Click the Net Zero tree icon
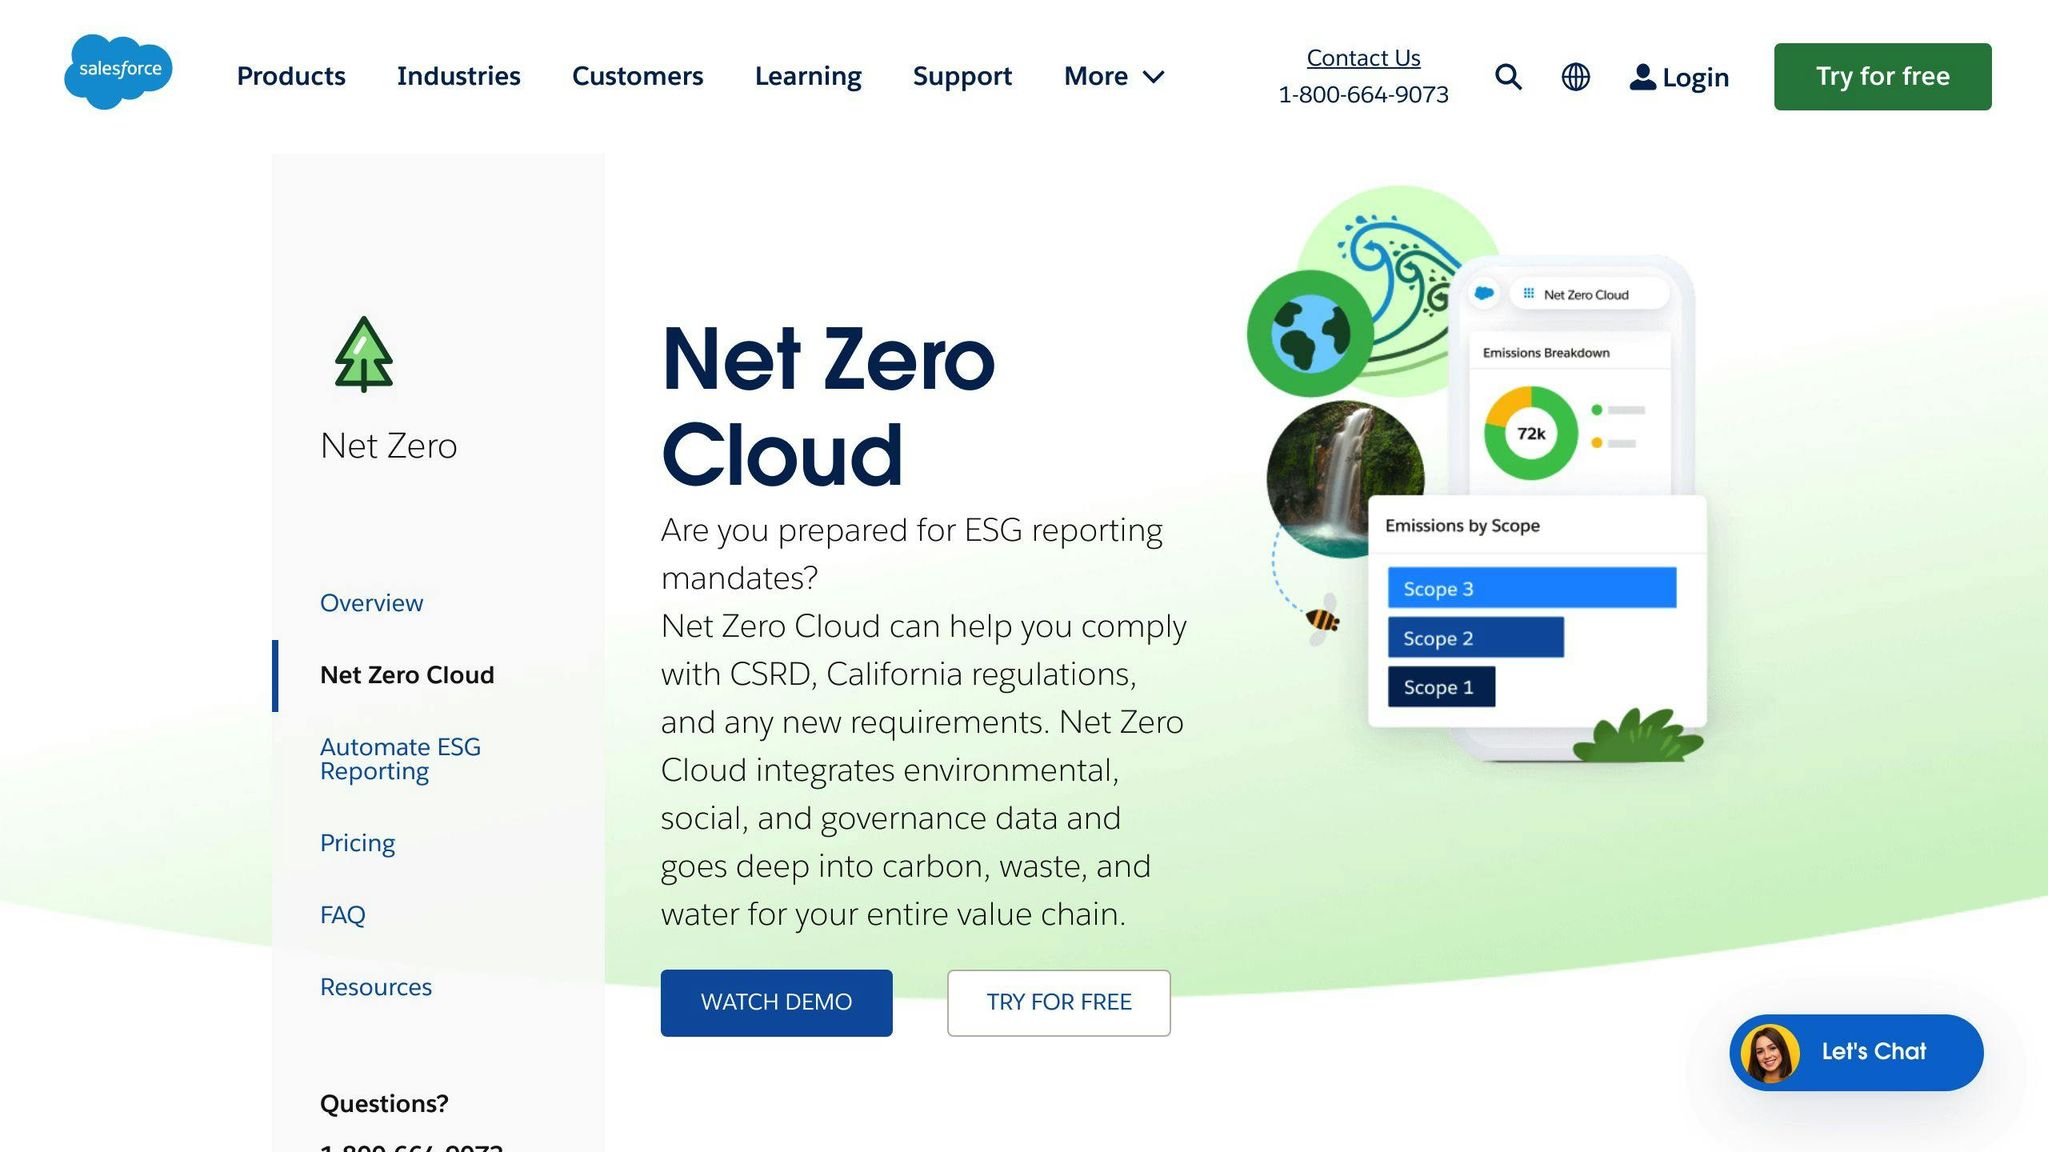This screenshot has width=2048, height=1152. click(363, 354)
